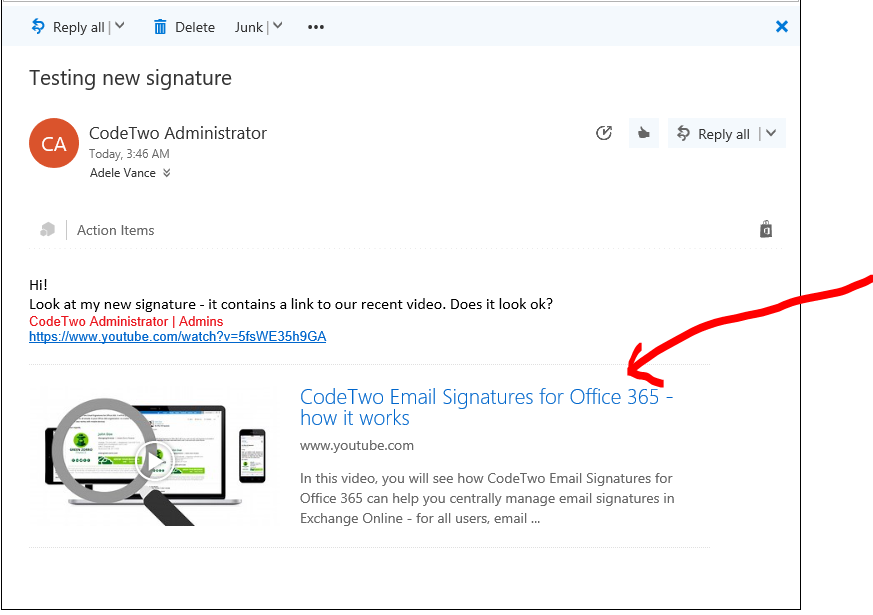Pin this email via its header toggle icon
Viewport: 873px width, 615px height.
643,133
